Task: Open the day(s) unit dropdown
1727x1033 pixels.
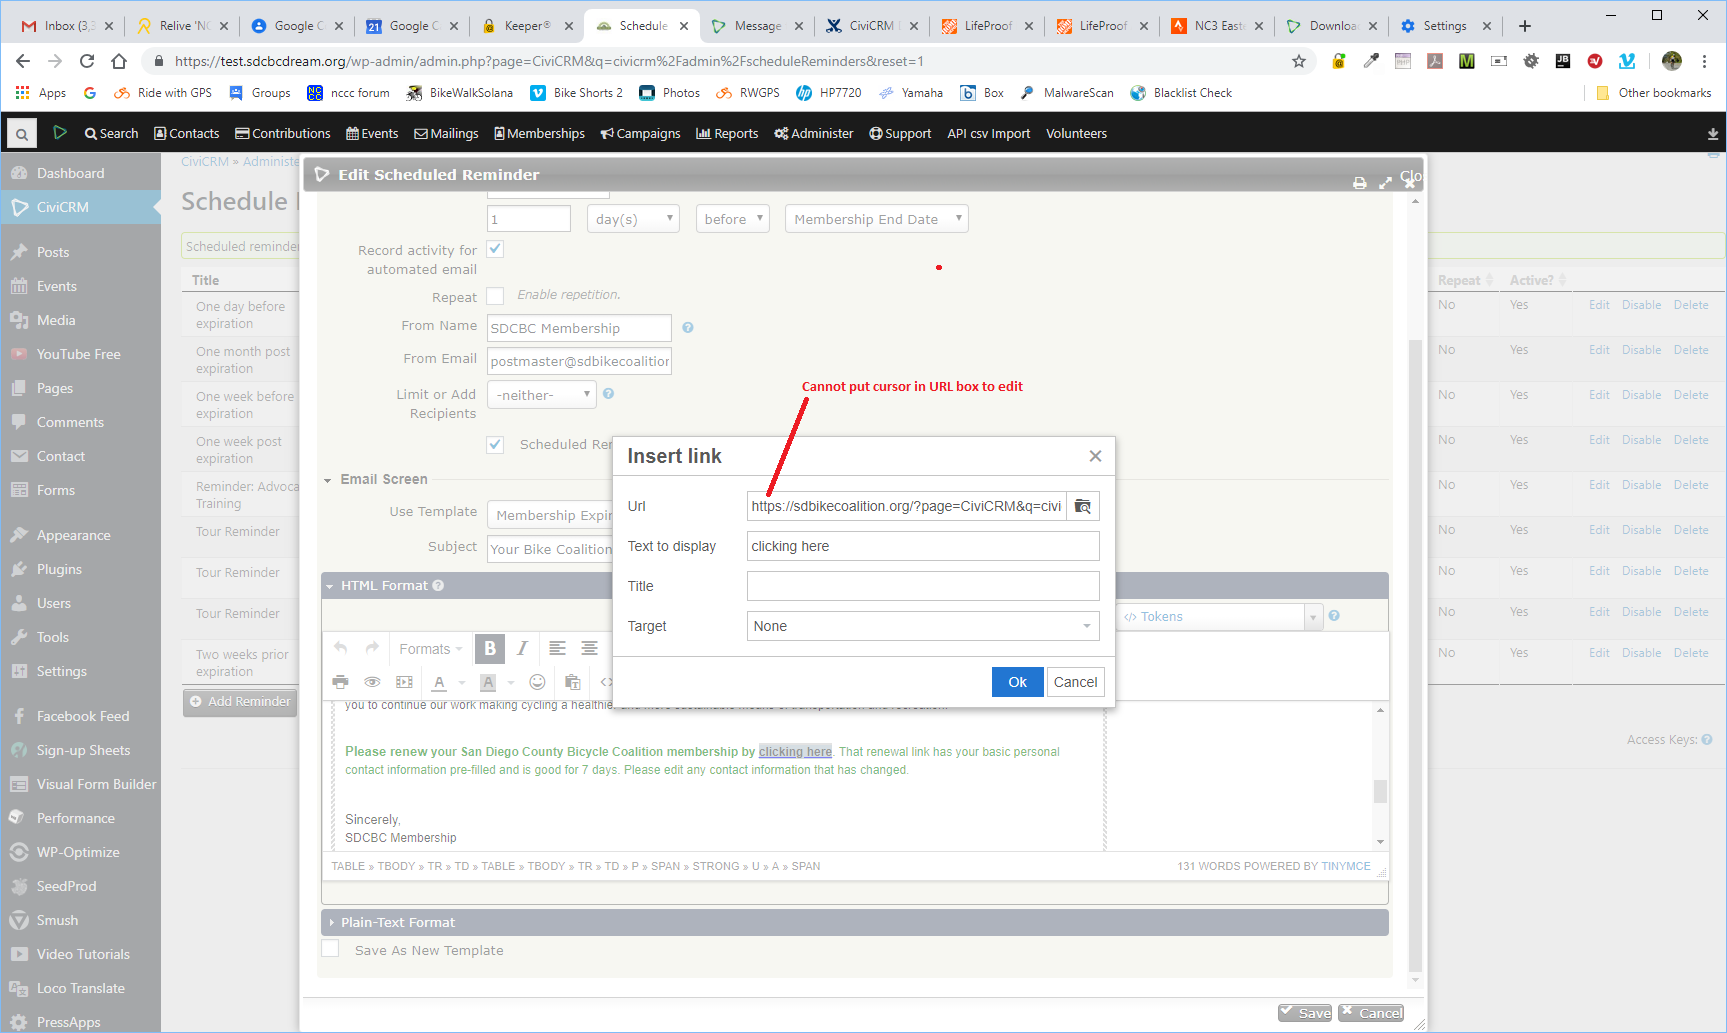Action: click(x=633, y=219)
